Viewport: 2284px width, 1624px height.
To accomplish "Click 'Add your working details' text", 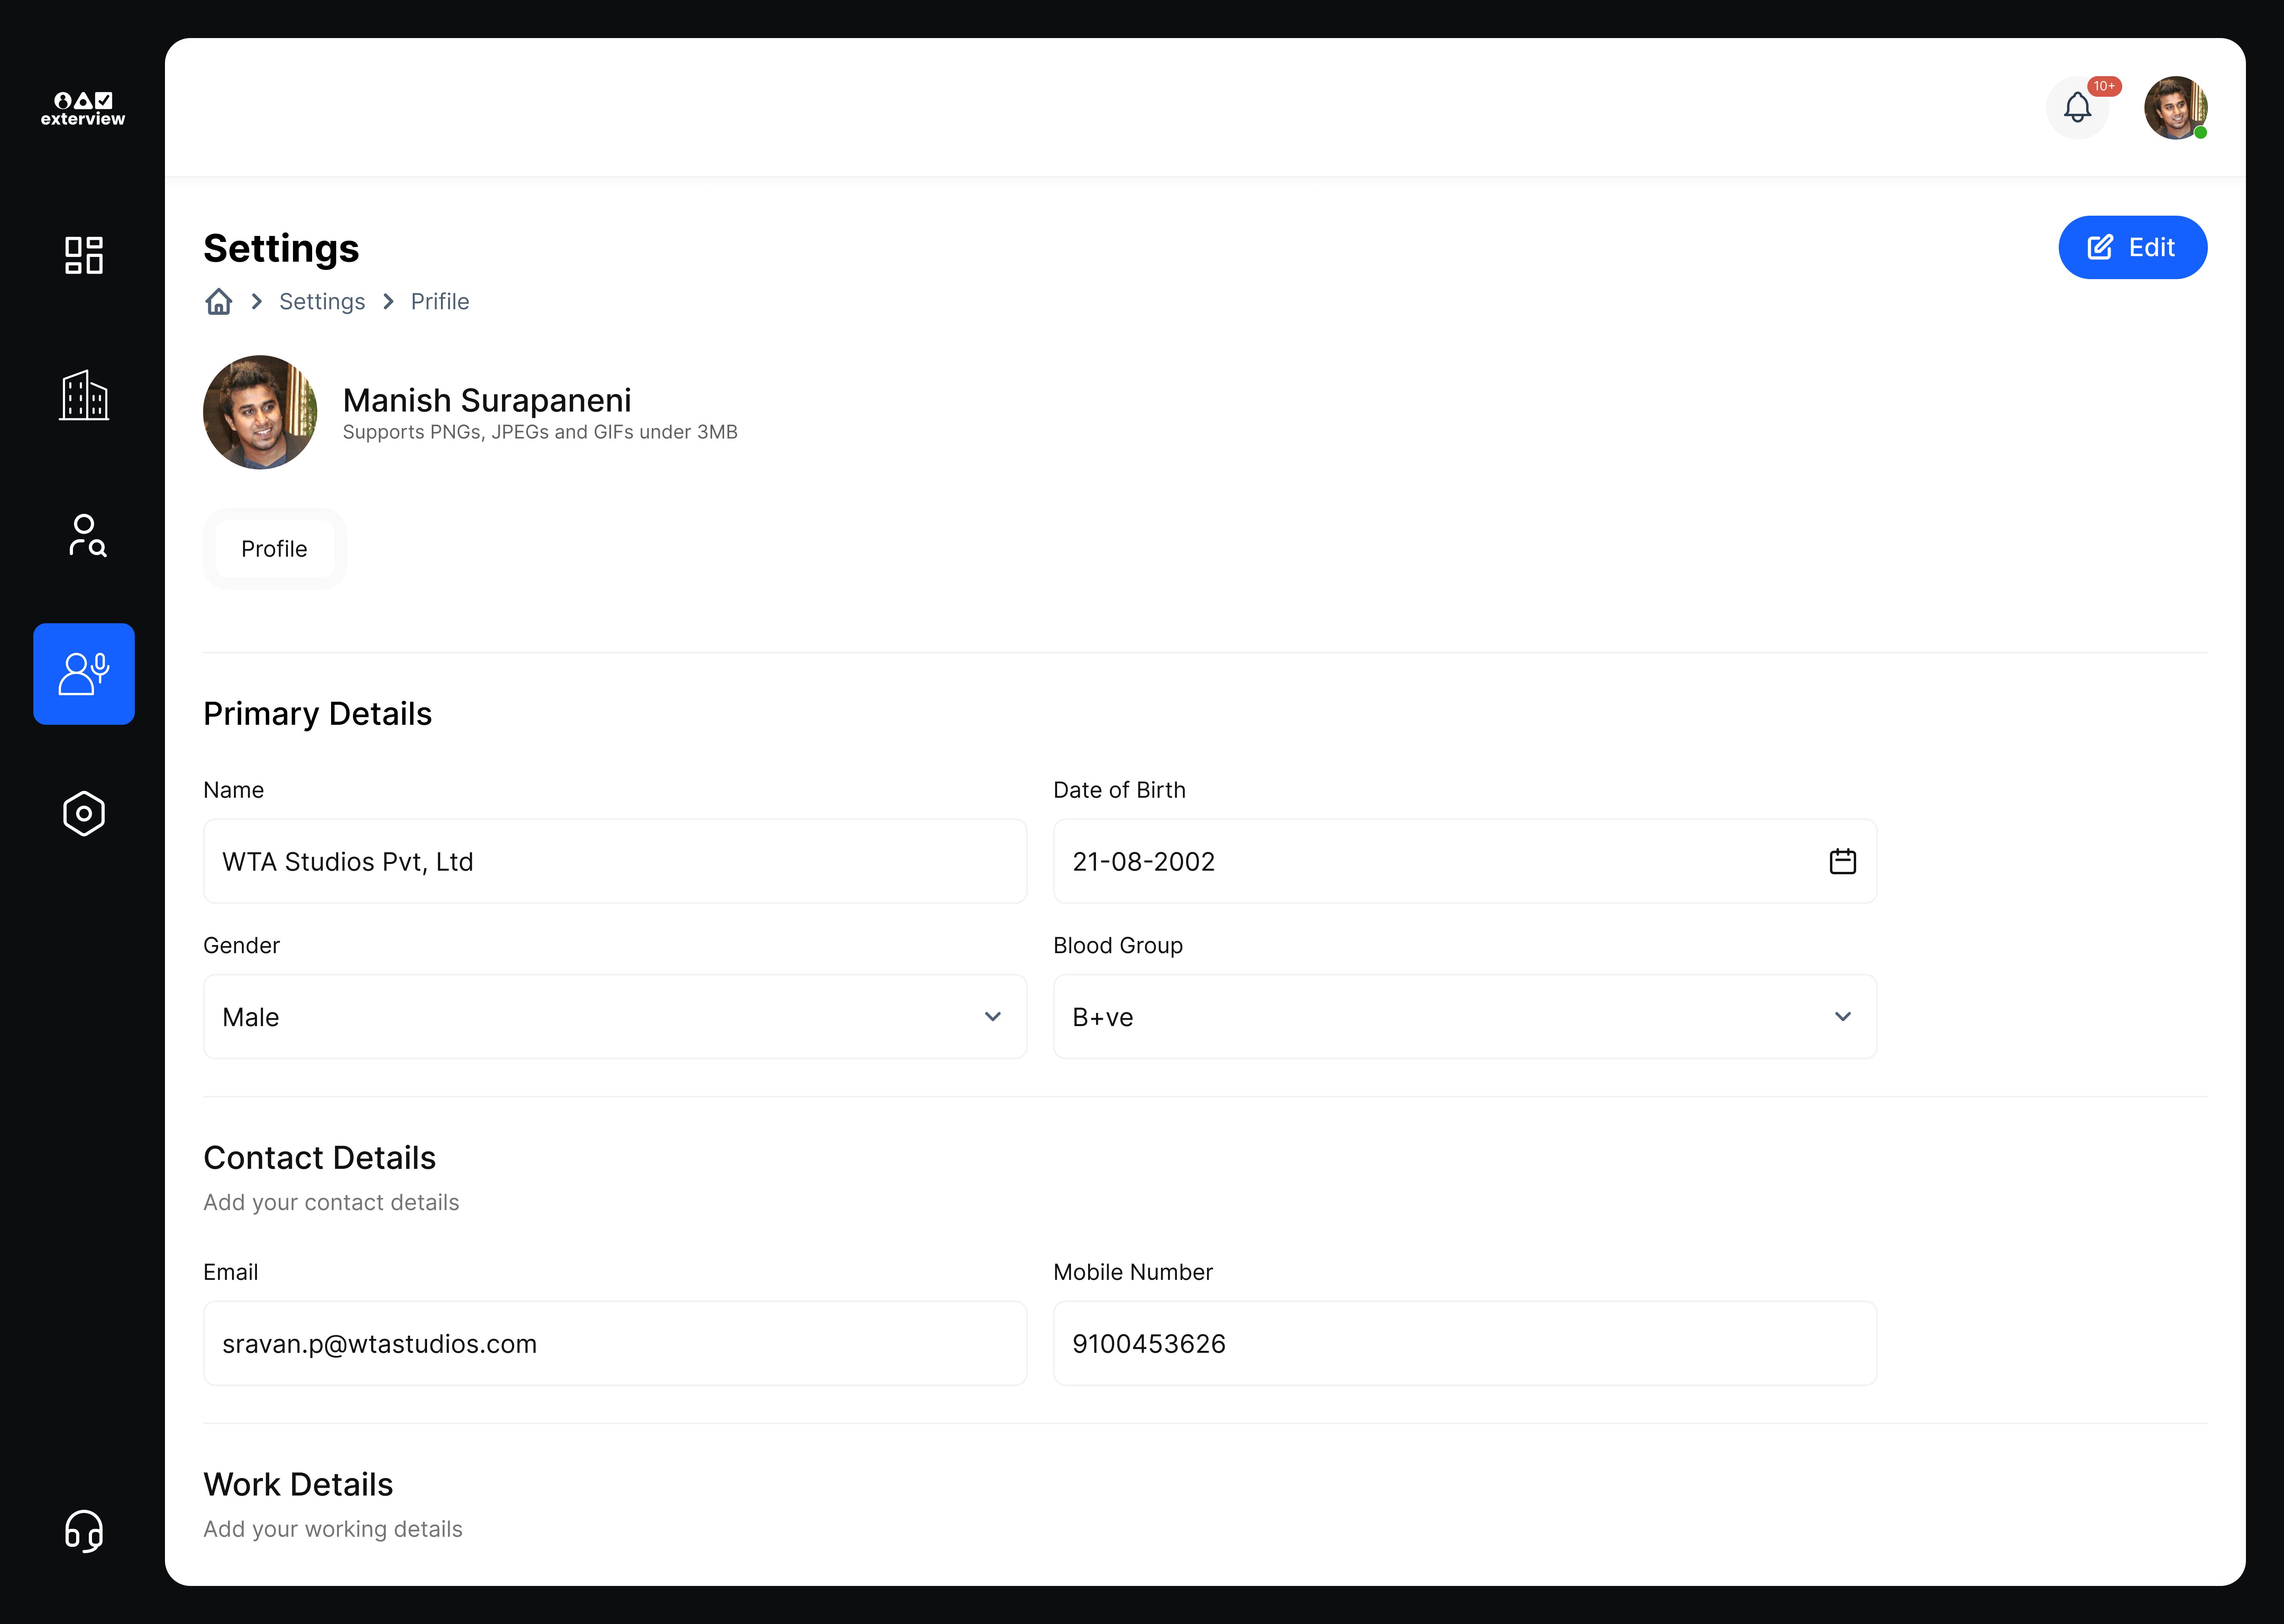I will (x=333, y=1530).
